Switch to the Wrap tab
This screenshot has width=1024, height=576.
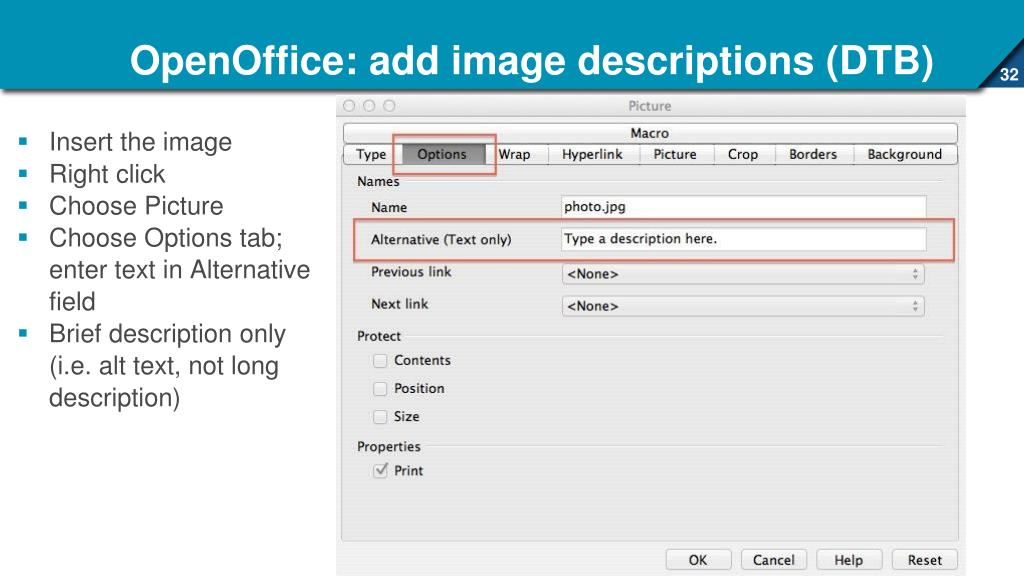[515, 155]
